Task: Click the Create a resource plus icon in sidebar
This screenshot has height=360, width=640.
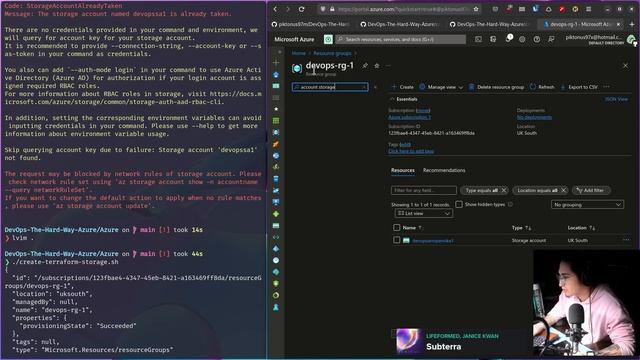Action: point(276,63)
